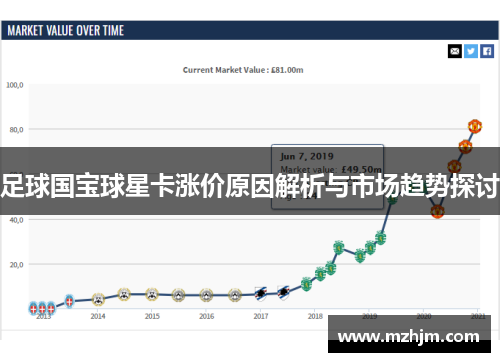Click the lowest Manchester United crest marker
The height and width of the screenshot is (362, 500).
coord(437,211)
